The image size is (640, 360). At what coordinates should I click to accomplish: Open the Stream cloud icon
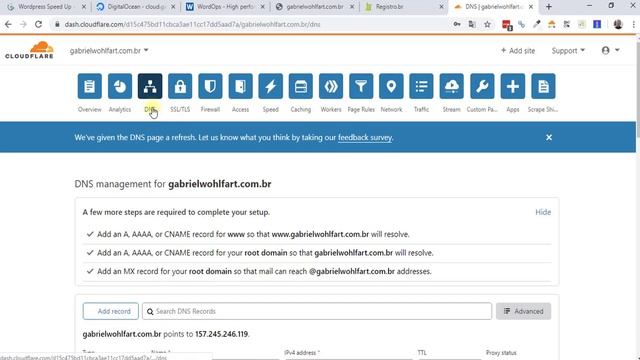click(x=451, y=86)
